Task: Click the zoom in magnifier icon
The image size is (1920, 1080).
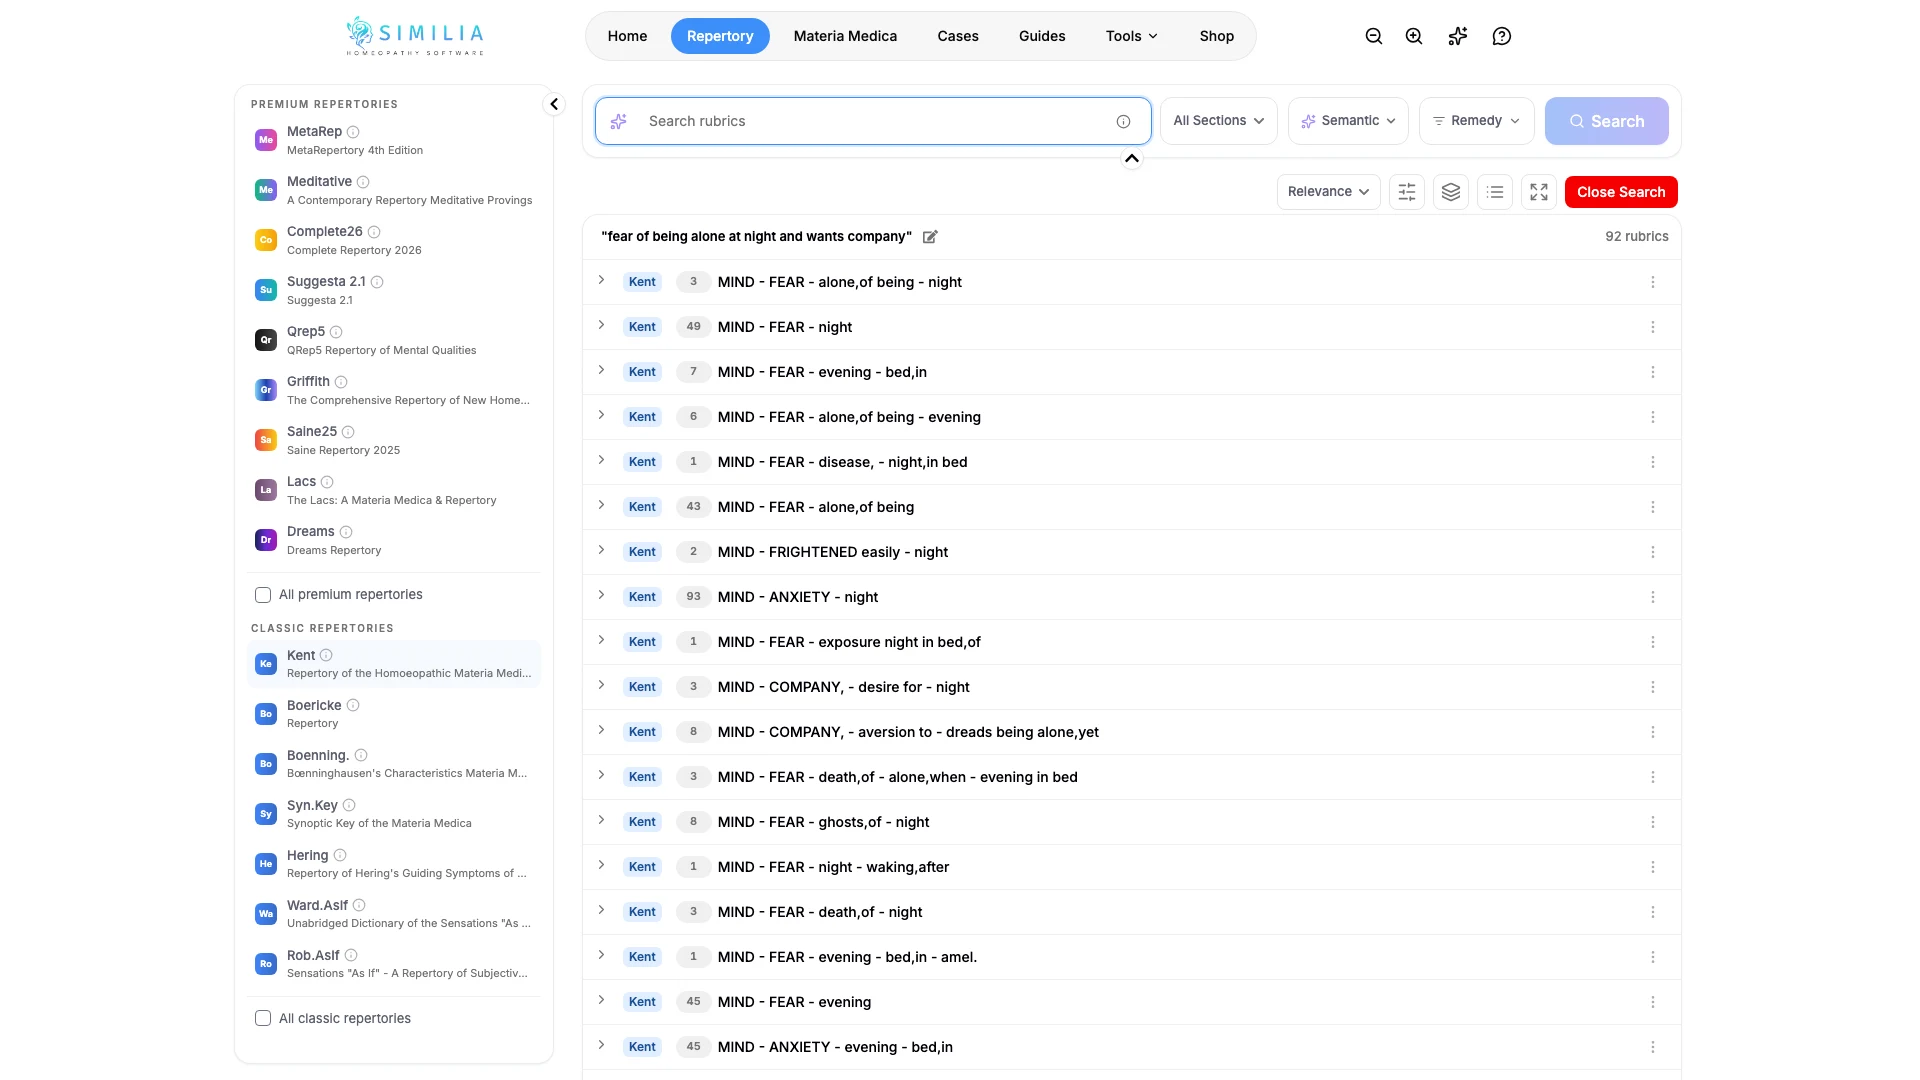Action: [1414, 36]
